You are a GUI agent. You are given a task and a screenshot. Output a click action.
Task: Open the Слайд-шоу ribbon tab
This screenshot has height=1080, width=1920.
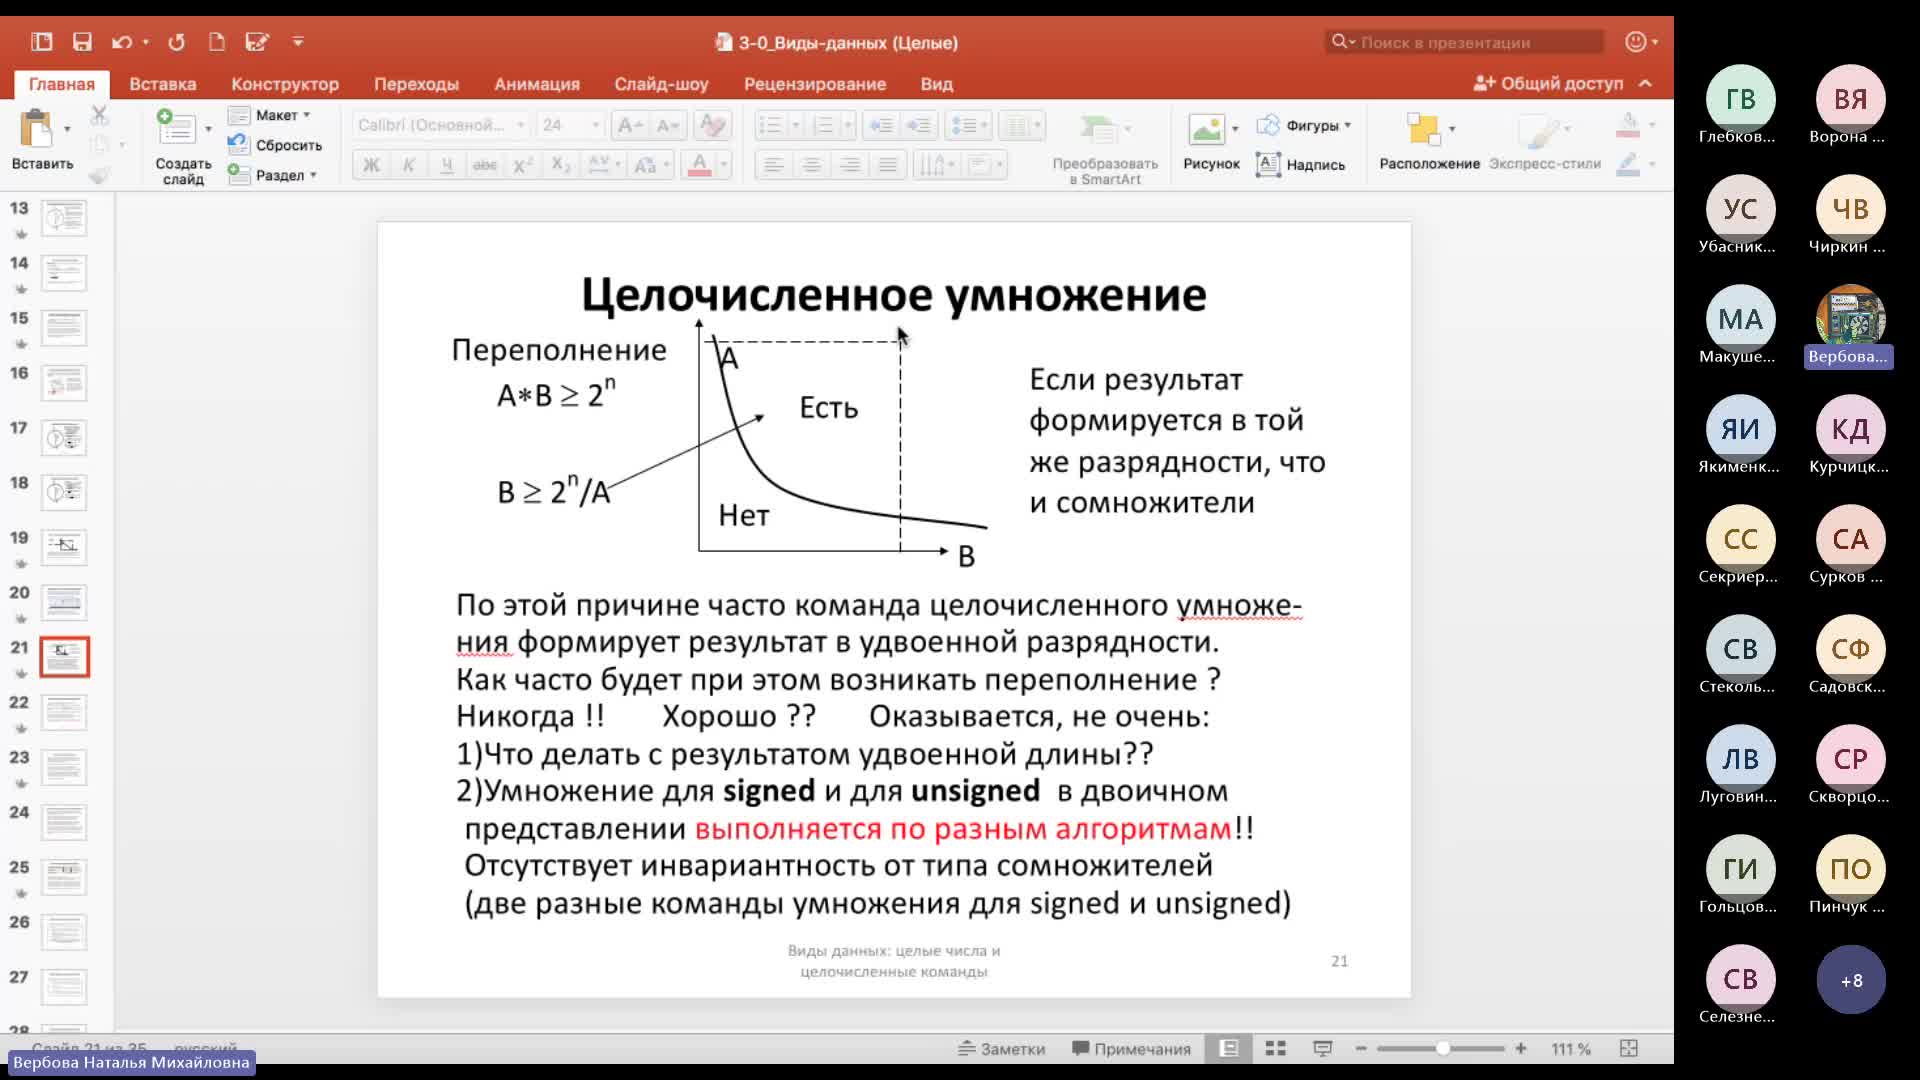[661, 84]
